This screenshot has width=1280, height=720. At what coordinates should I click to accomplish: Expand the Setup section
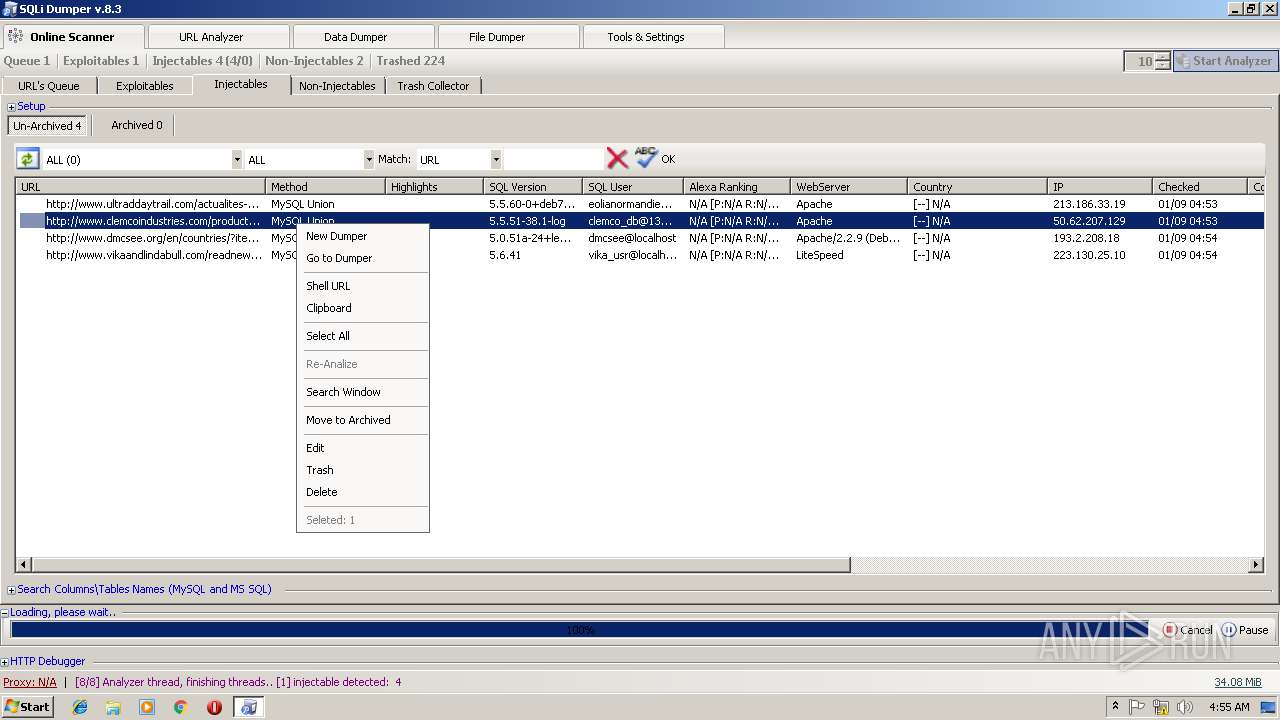[x=12, y=107]
